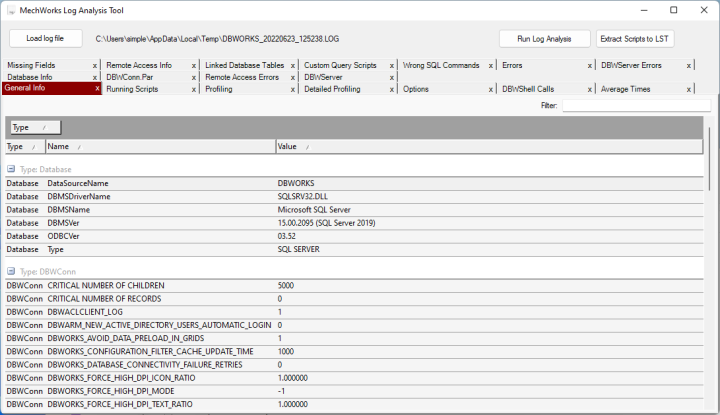Image resolution: width=720 pixels, height=415 pixels.
Task: Select the ODBCVer row
Action: tap(354, 236)
